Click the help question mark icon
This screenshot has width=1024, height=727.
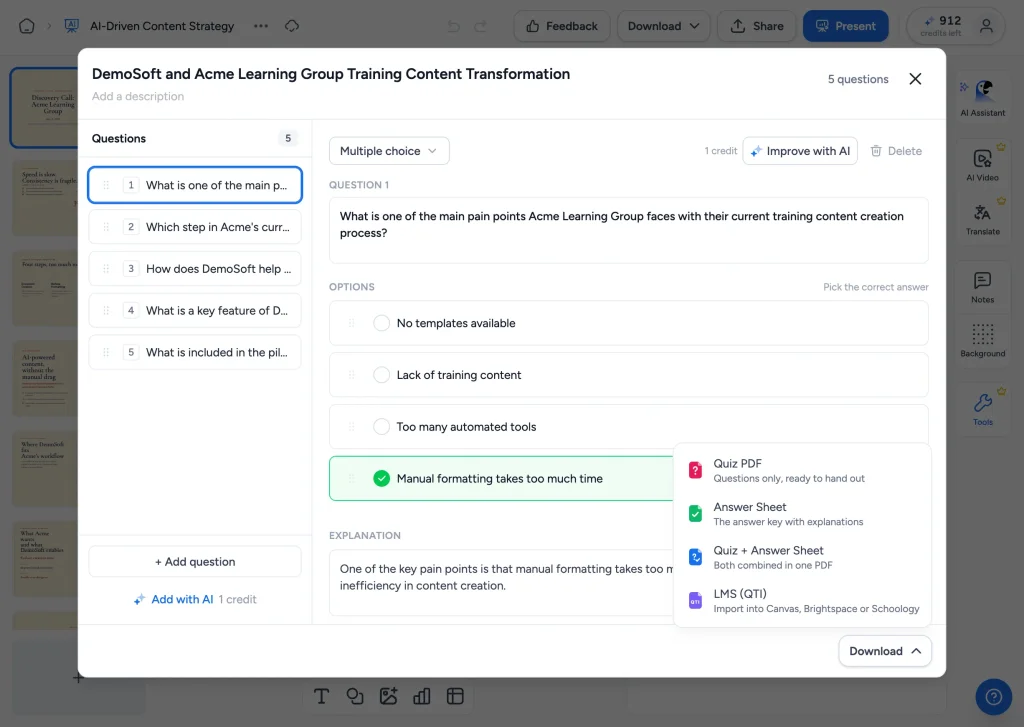[x=993, y=697]
